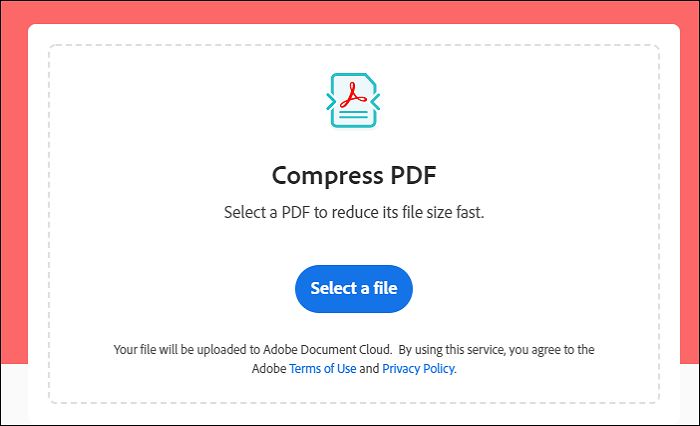Click the folded corner of the PDF icon
700x426 pixels.
point(371,79)
